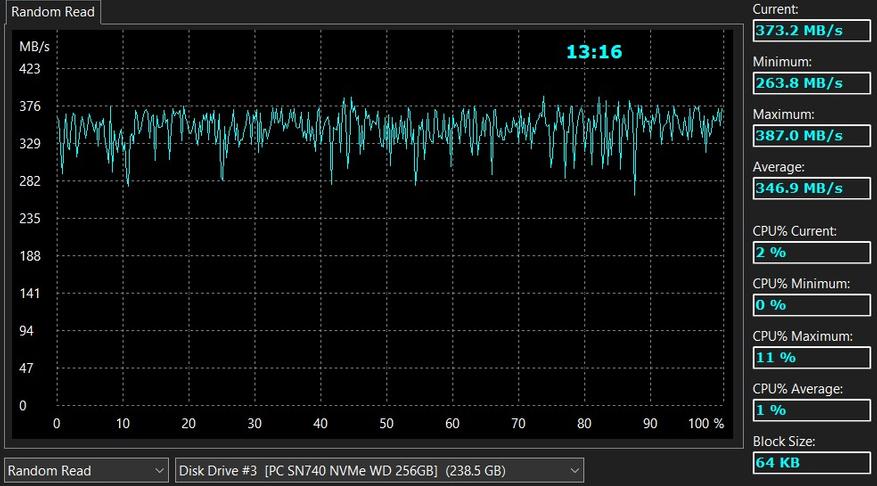Click the CPU% Current field showing 2 %

click(x=810, y=252)
